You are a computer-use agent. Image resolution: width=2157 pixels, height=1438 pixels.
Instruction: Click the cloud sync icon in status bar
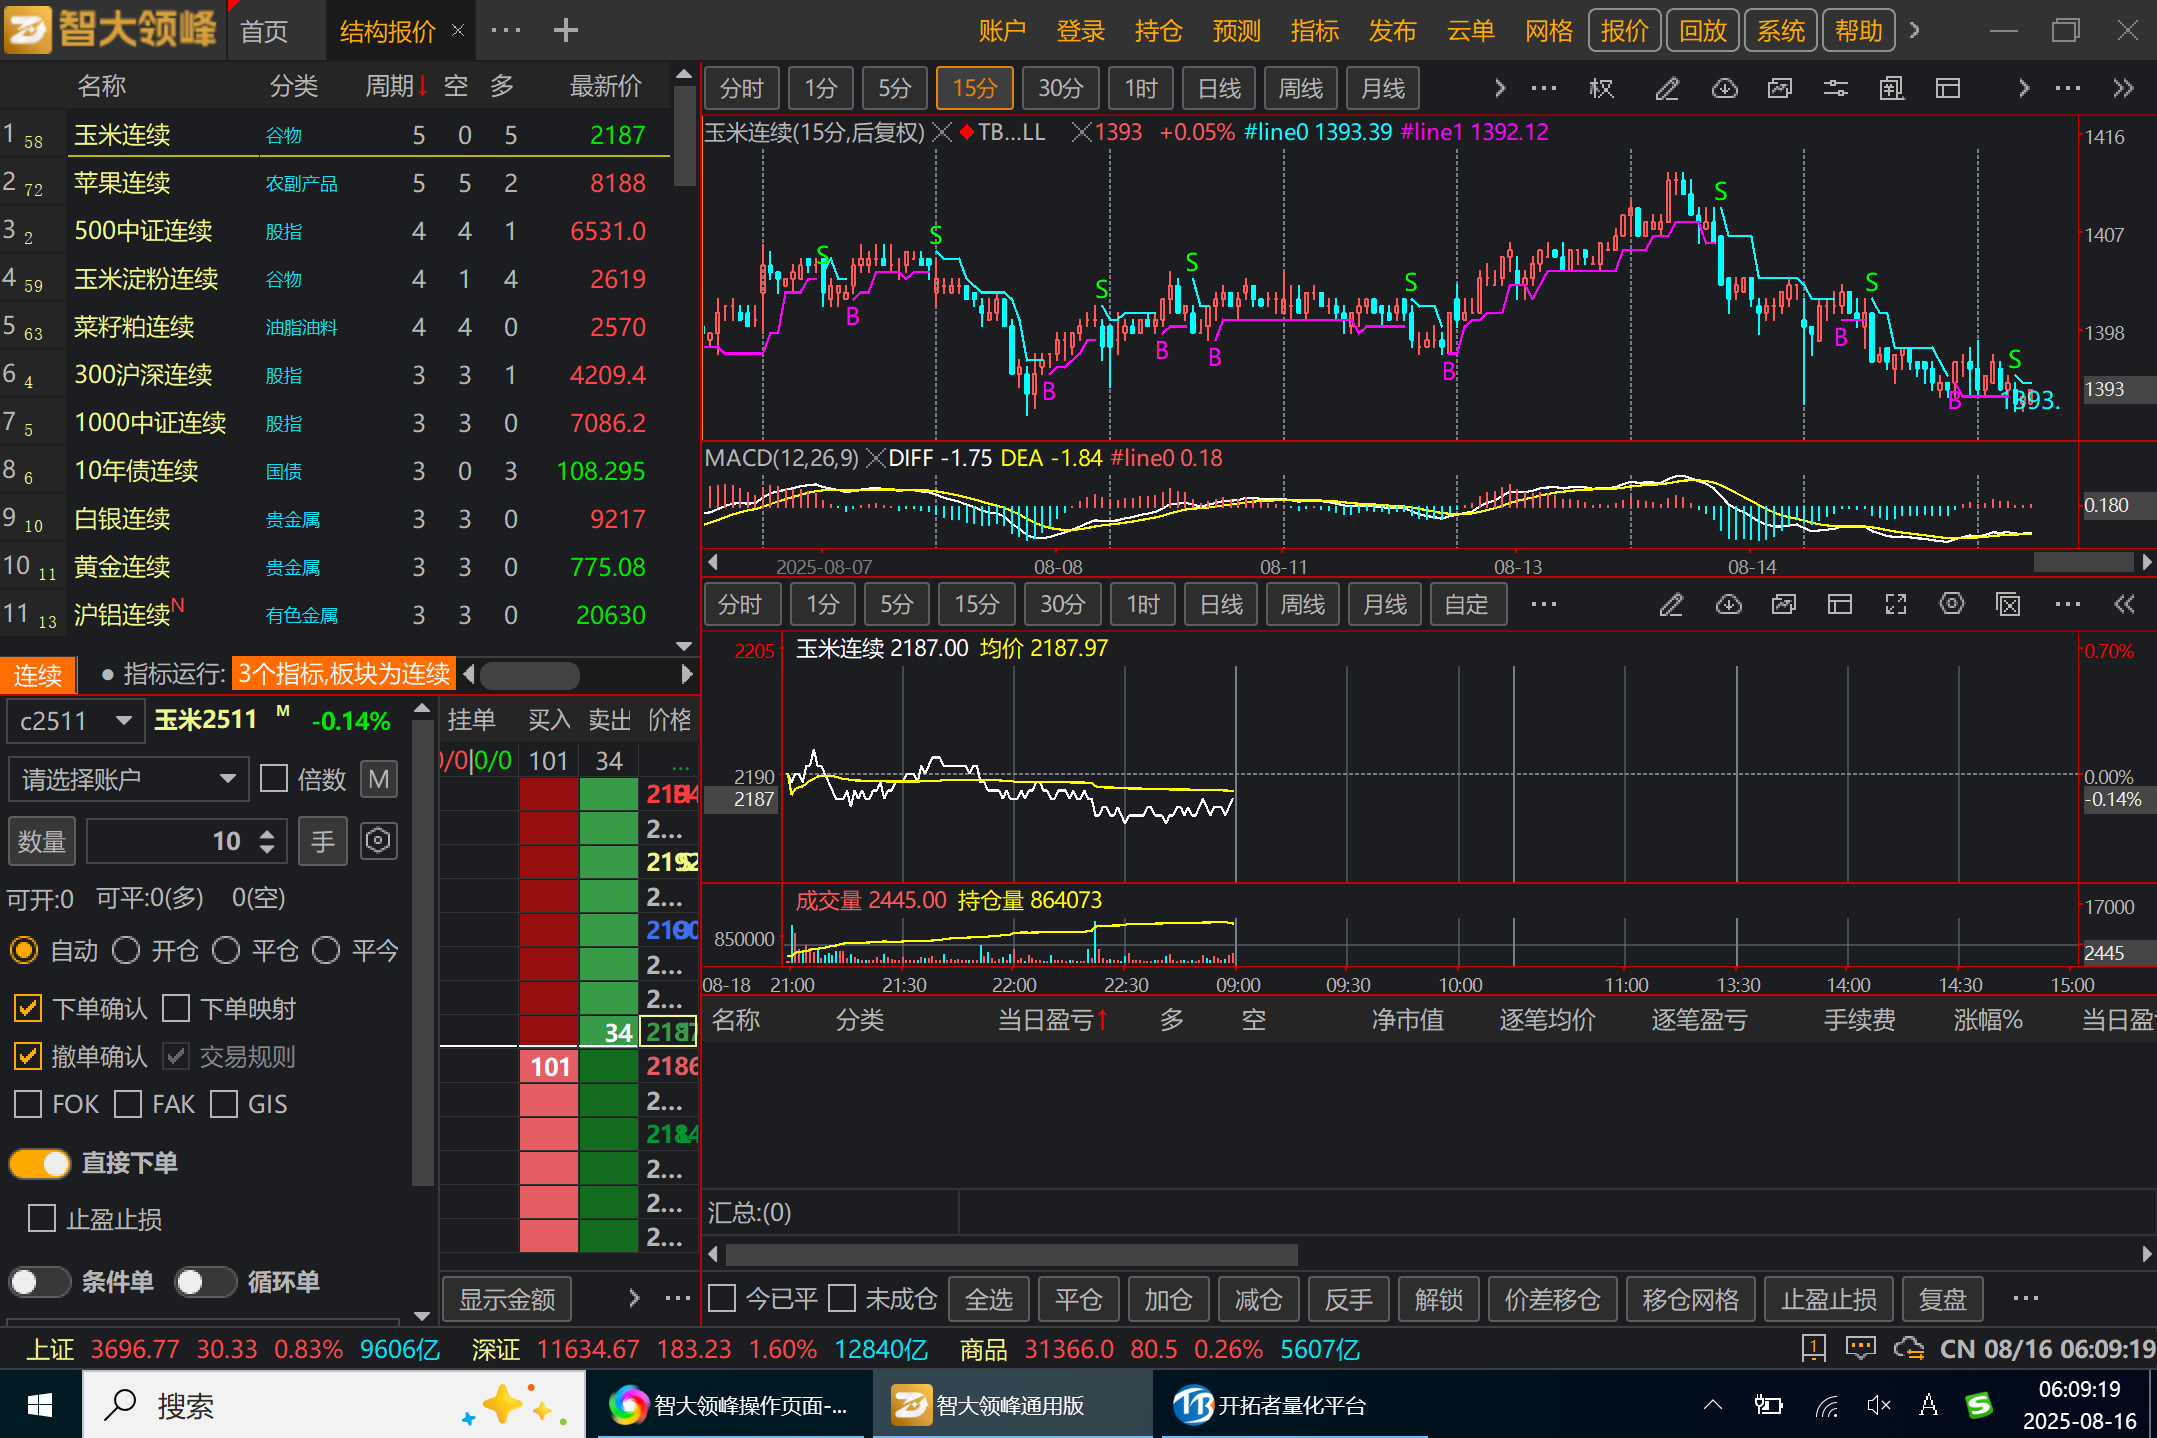(x=1909, y=1349)
